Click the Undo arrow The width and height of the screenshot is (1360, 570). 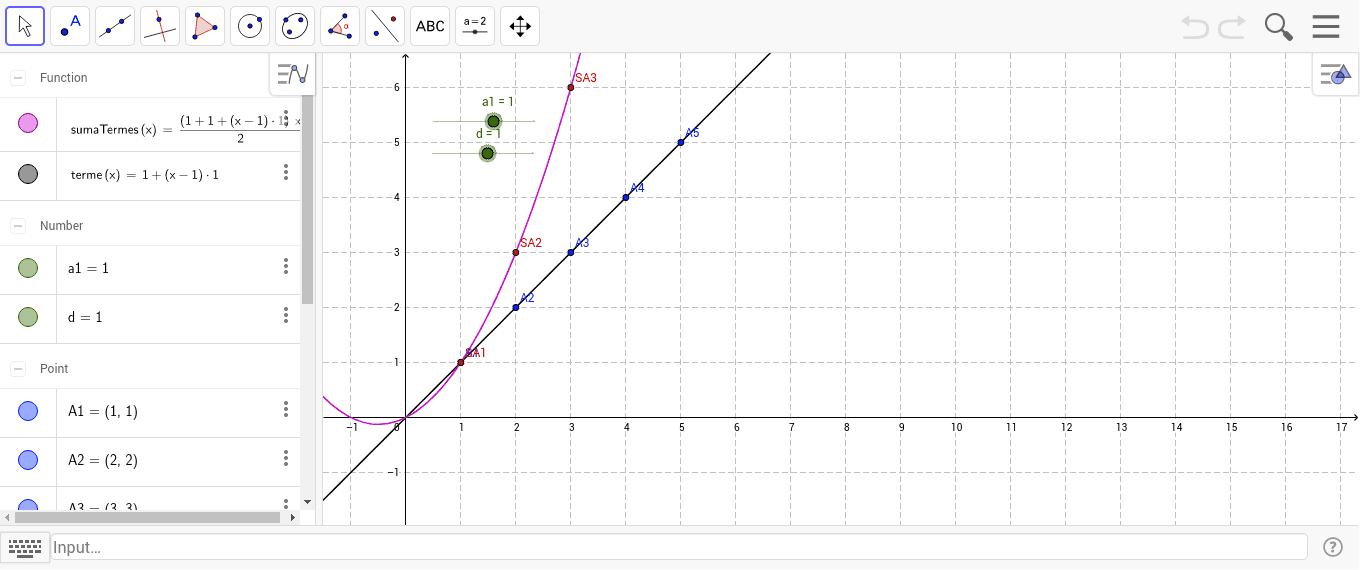click(1195, 27)
